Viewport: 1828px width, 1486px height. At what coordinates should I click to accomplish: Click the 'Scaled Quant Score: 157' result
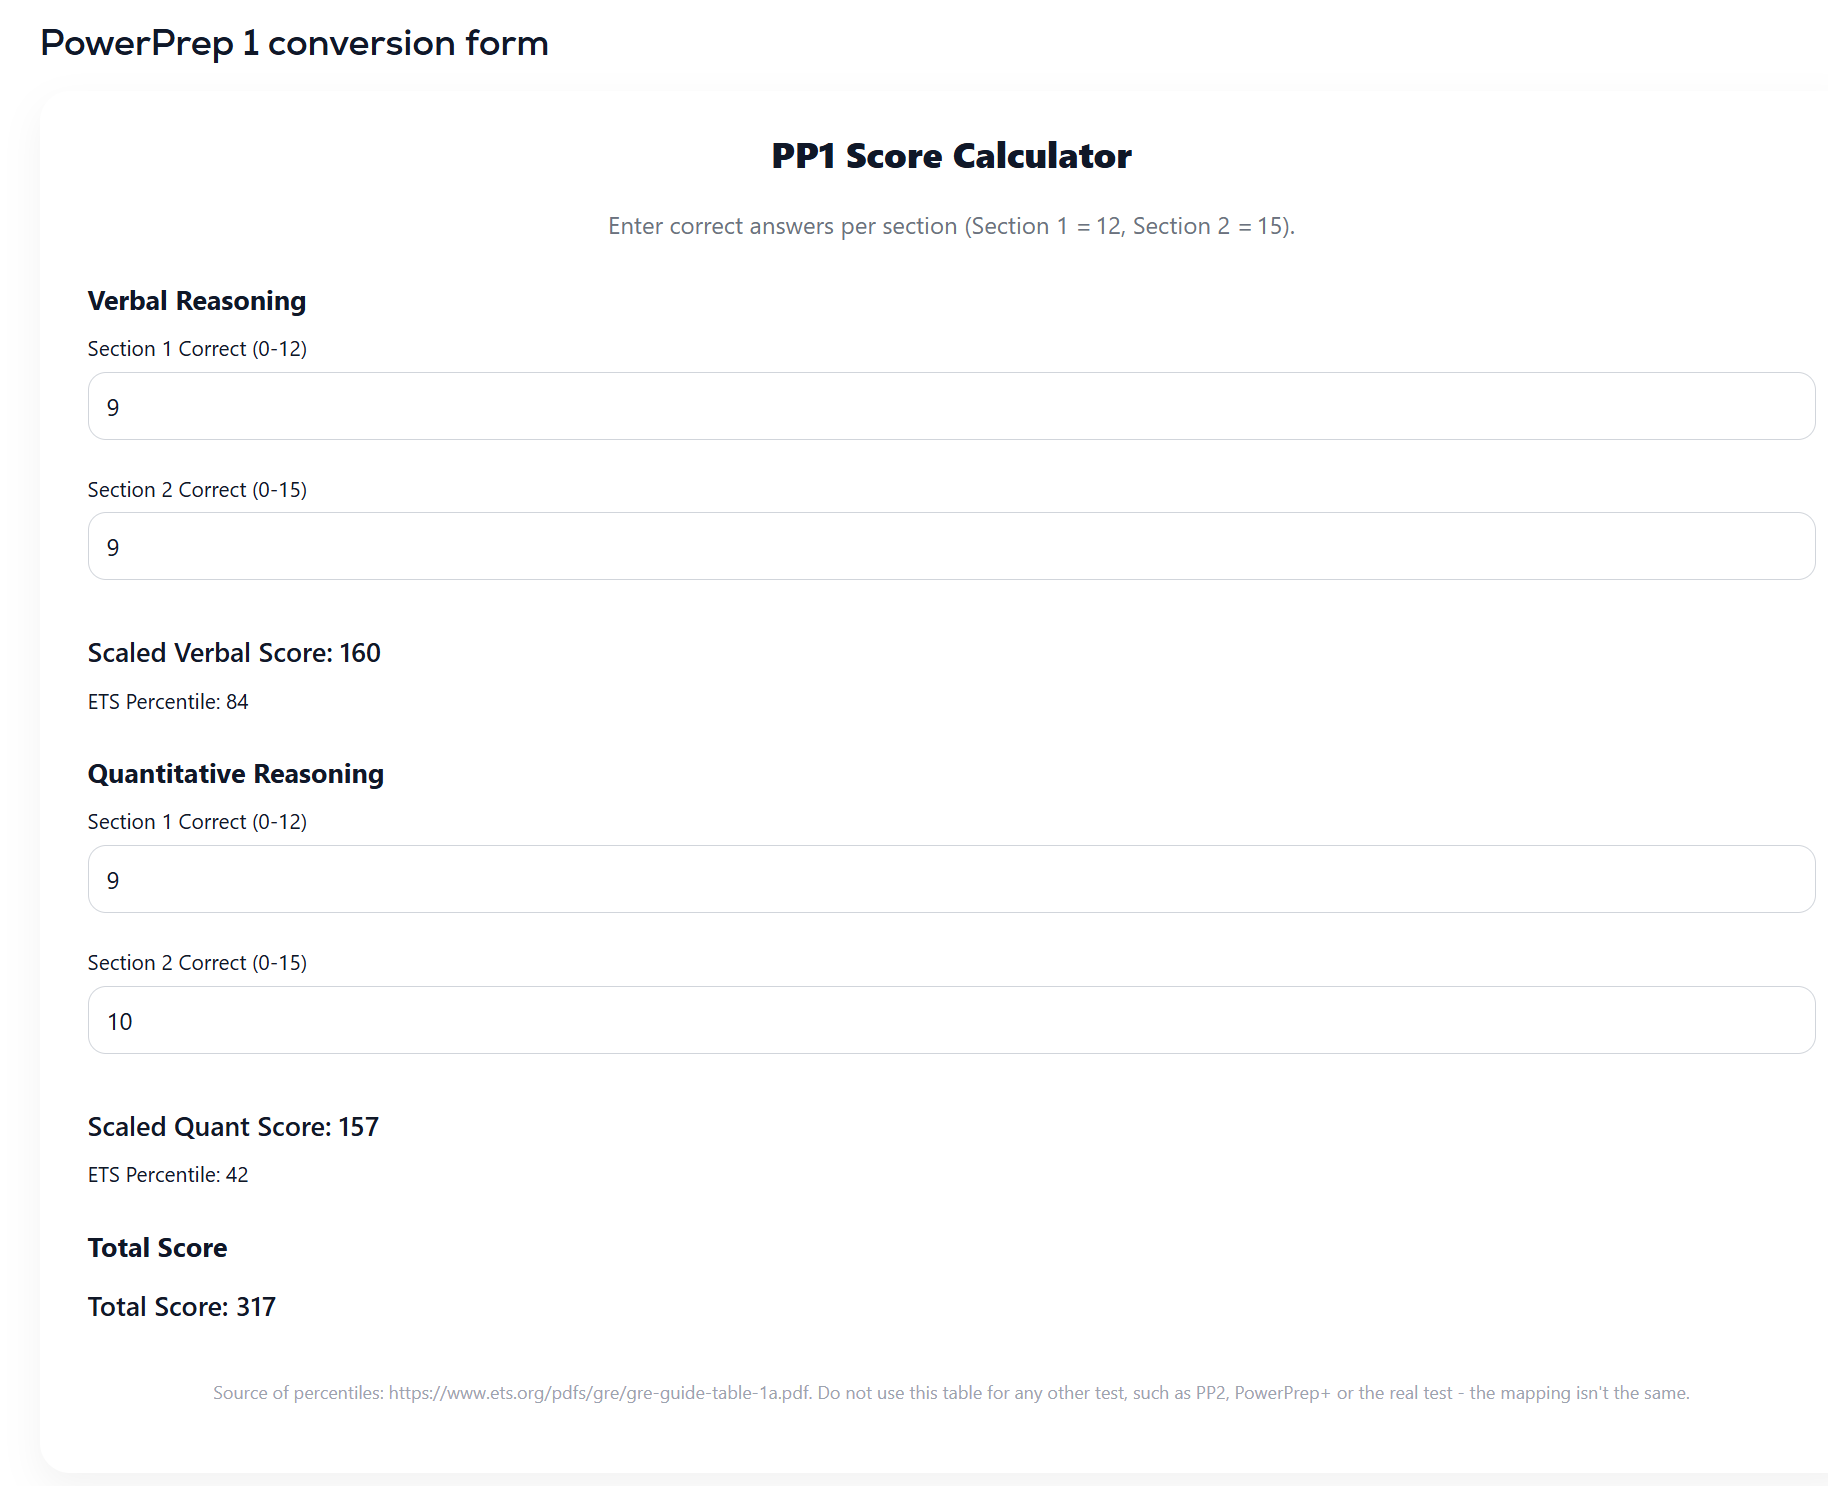click(x=233, y=1127)
